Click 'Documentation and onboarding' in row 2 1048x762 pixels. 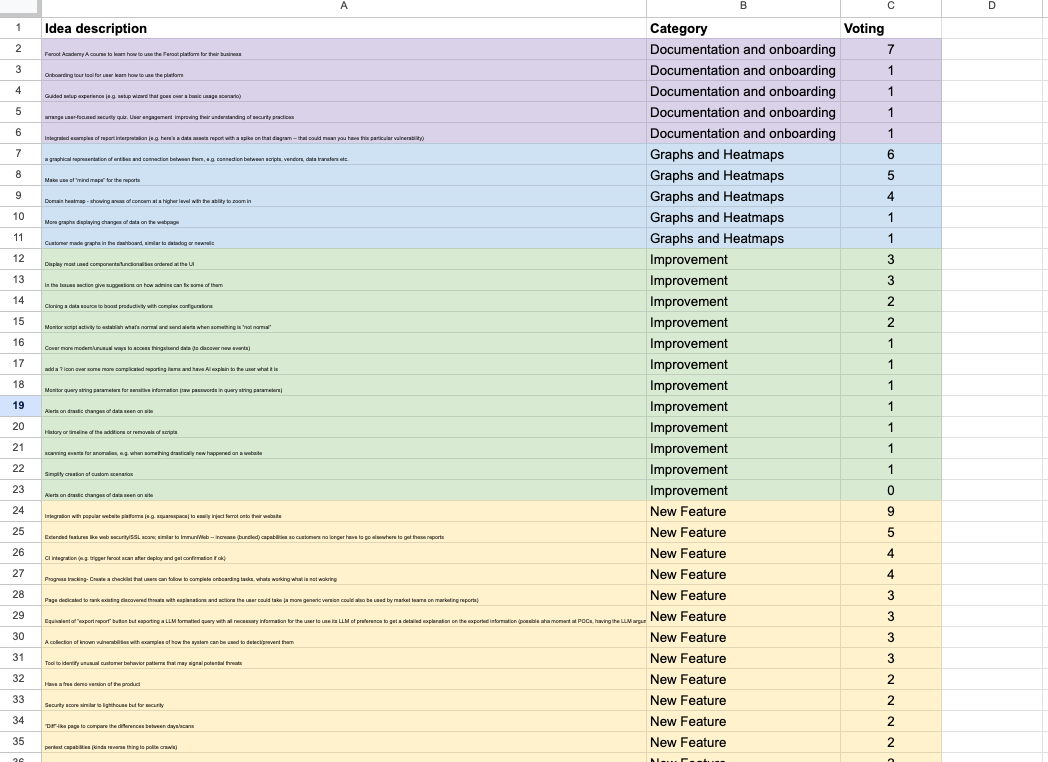point(743,49)
